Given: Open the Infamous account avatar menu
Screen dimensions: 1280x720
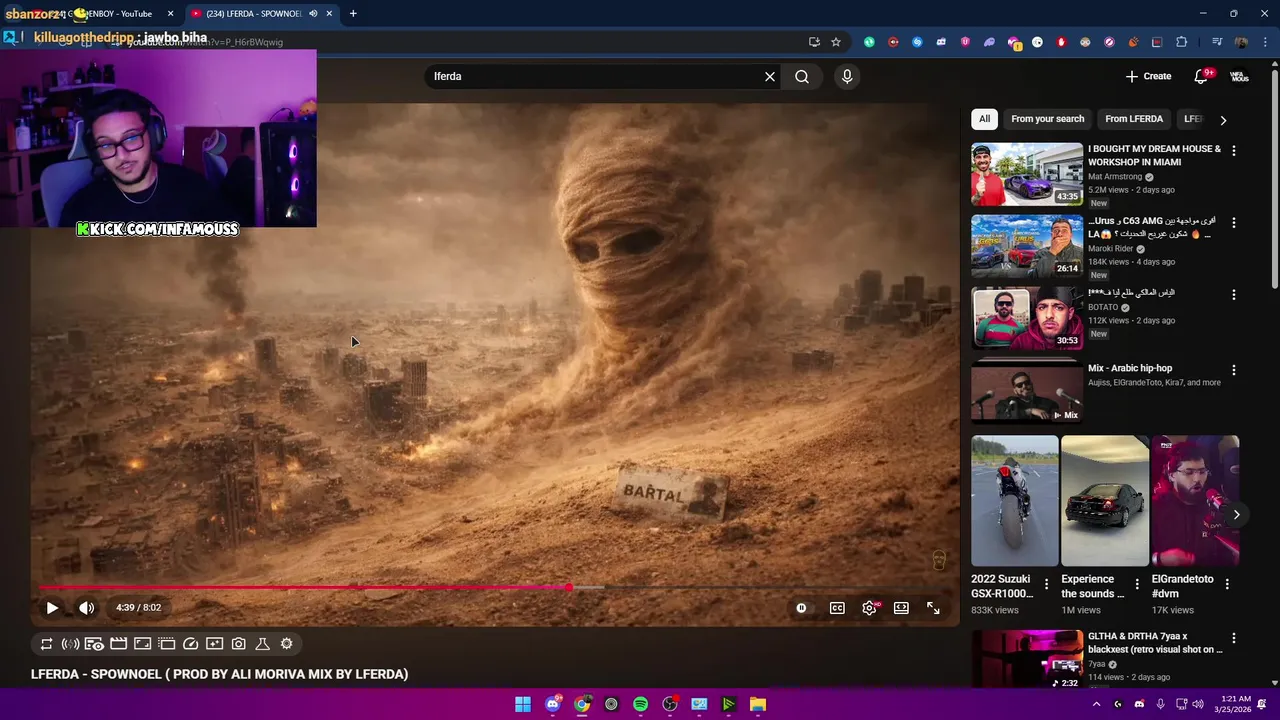Looking at the screenshot, I should (1239, 76).
